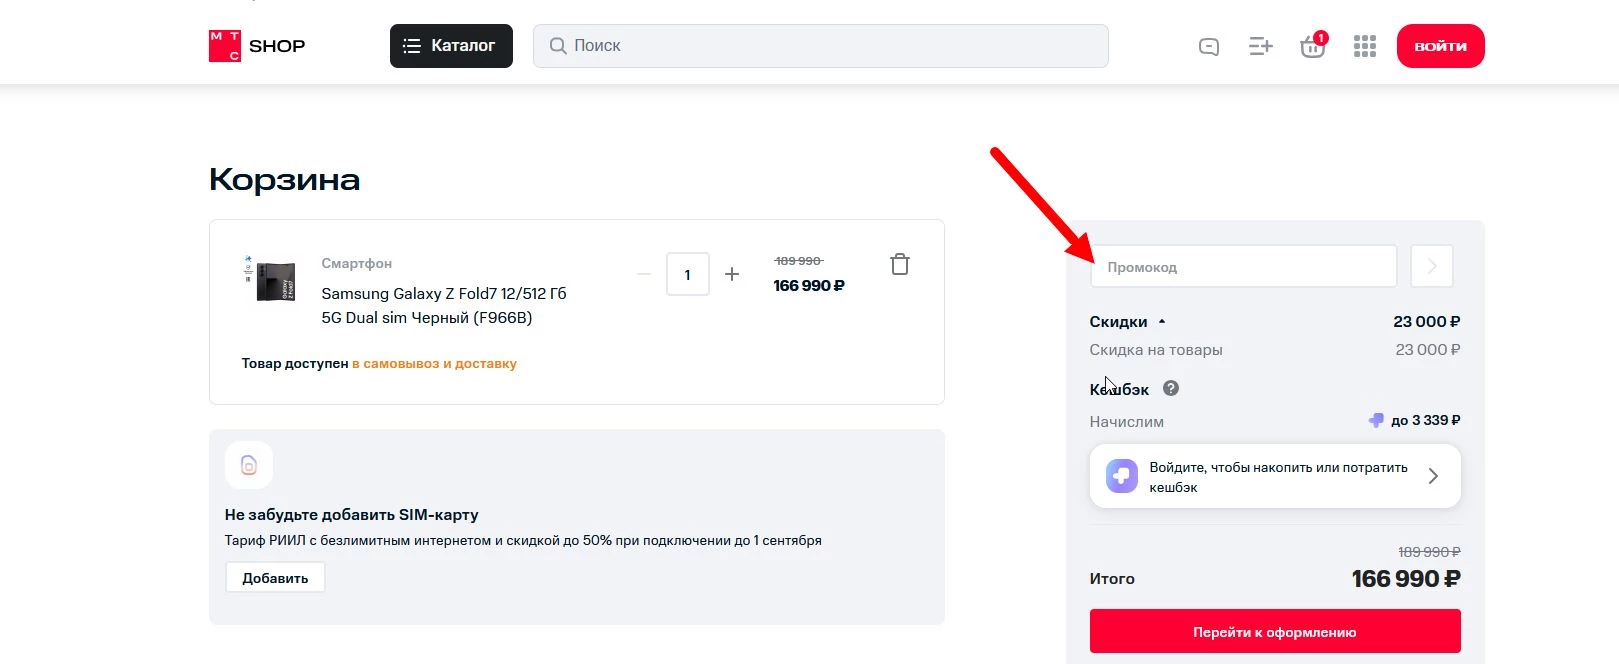Click the cashback help question mark

(1171, 388)
